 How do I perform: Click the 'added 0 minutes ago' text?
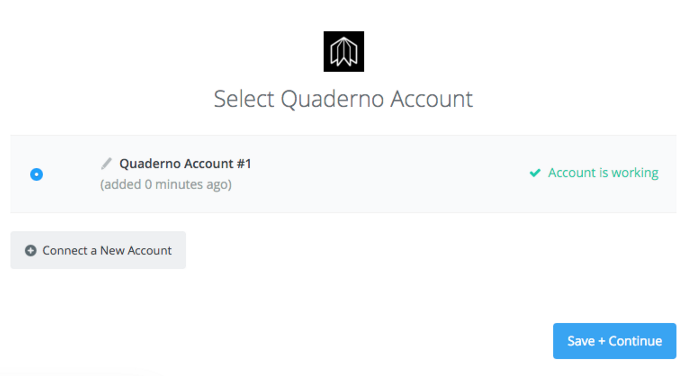point(166,184)
